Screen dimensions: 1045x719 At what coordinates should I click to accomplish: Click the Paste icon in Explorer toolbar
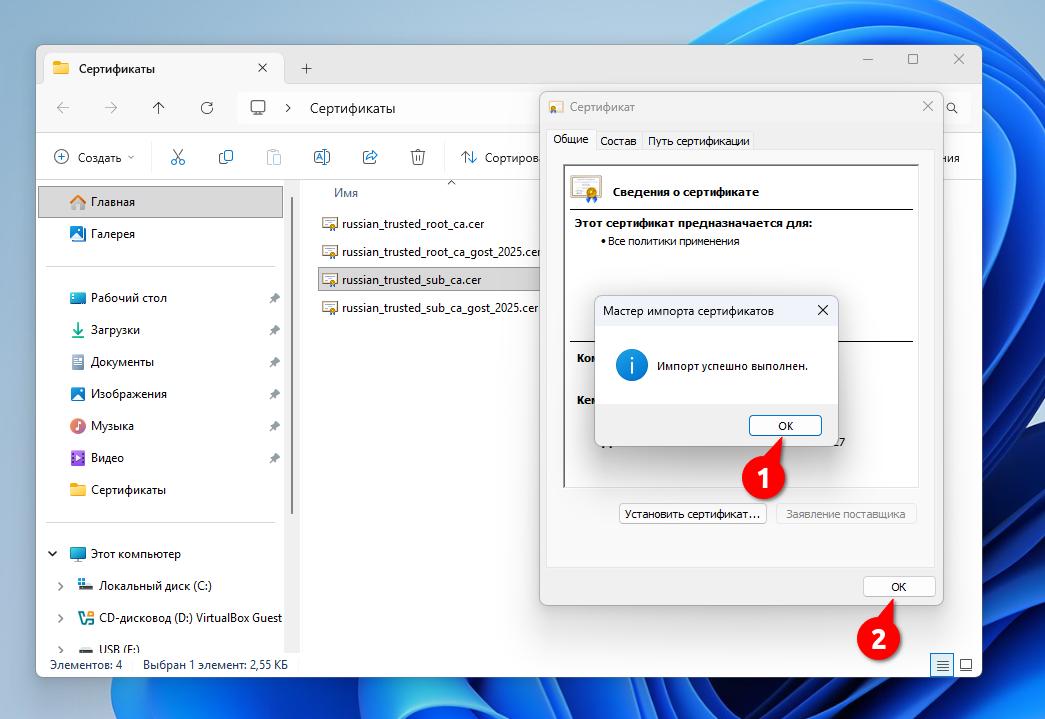pyautogui.click(x=273, y=157)
